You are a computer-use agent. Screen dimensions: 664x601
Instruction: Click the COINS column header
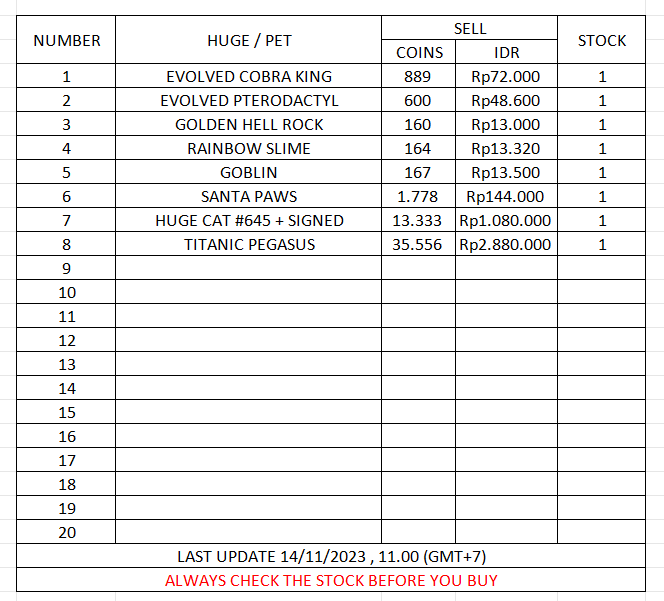[x=419, y=52]
